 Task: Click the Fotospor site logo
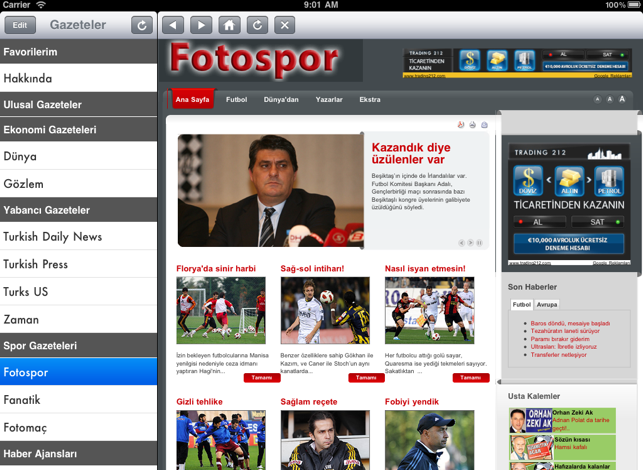click(254, 60)
